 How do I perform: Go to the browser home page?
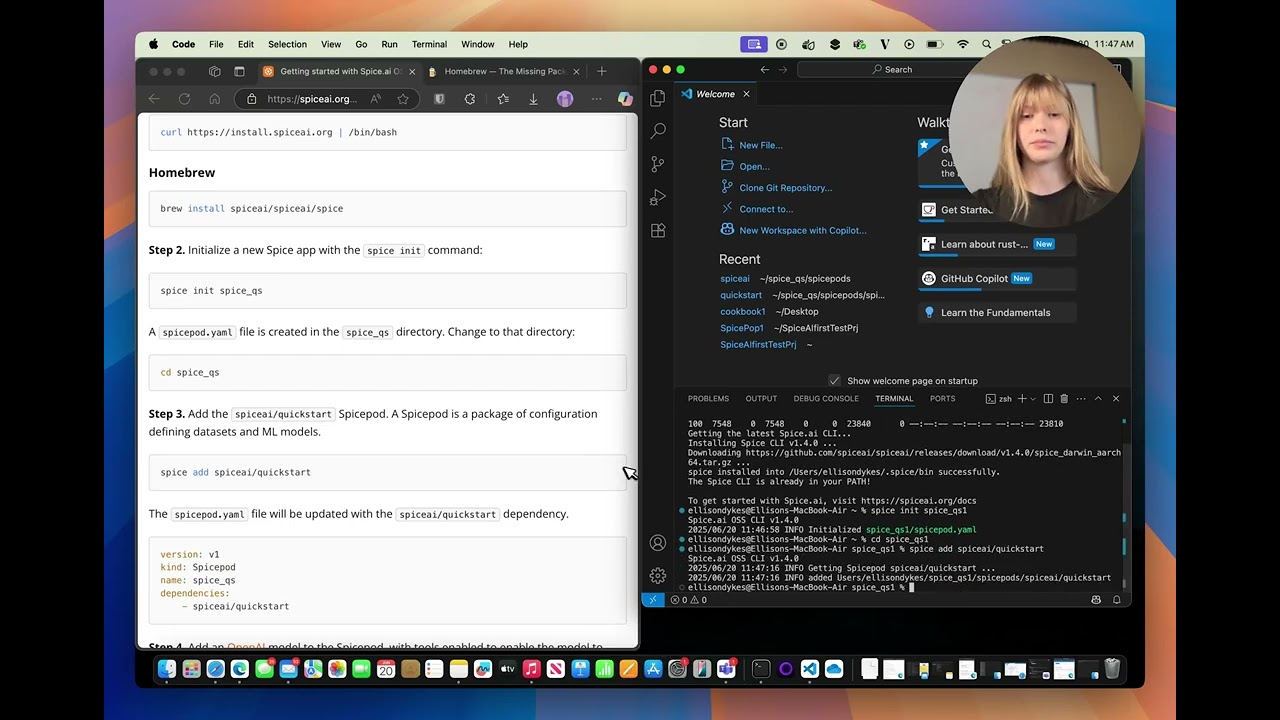coord(214,99)
